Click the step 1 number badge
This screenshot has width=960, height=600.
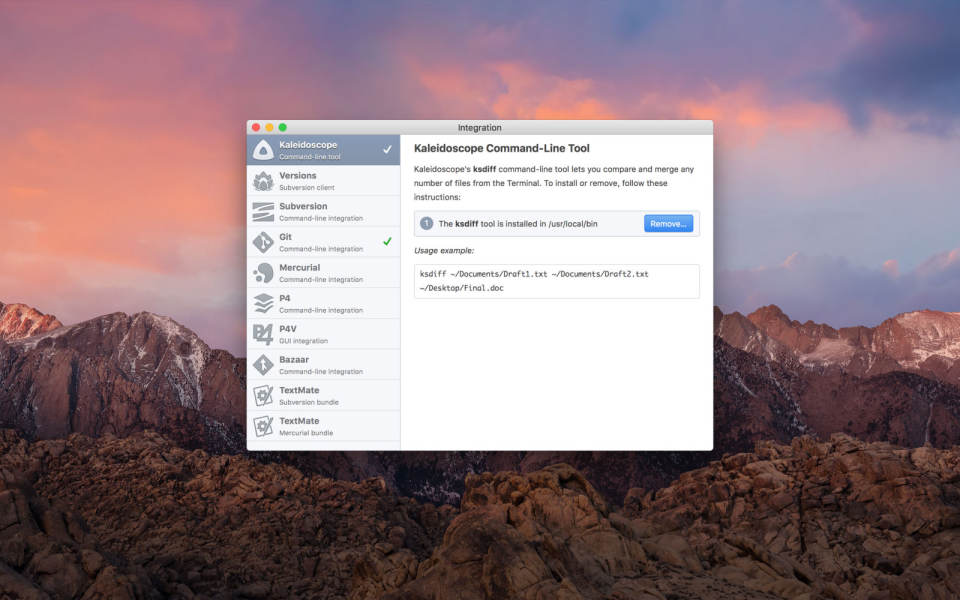tap(426, 223)
